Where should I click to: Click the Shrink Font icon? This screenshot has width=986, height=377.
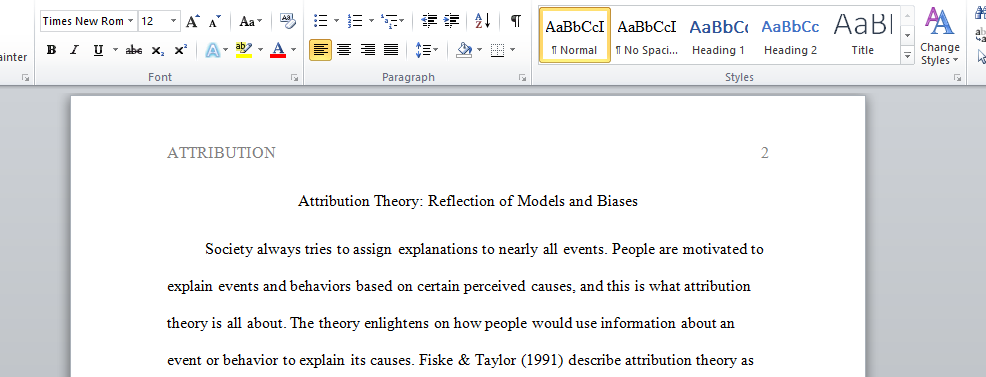point(214,21)
